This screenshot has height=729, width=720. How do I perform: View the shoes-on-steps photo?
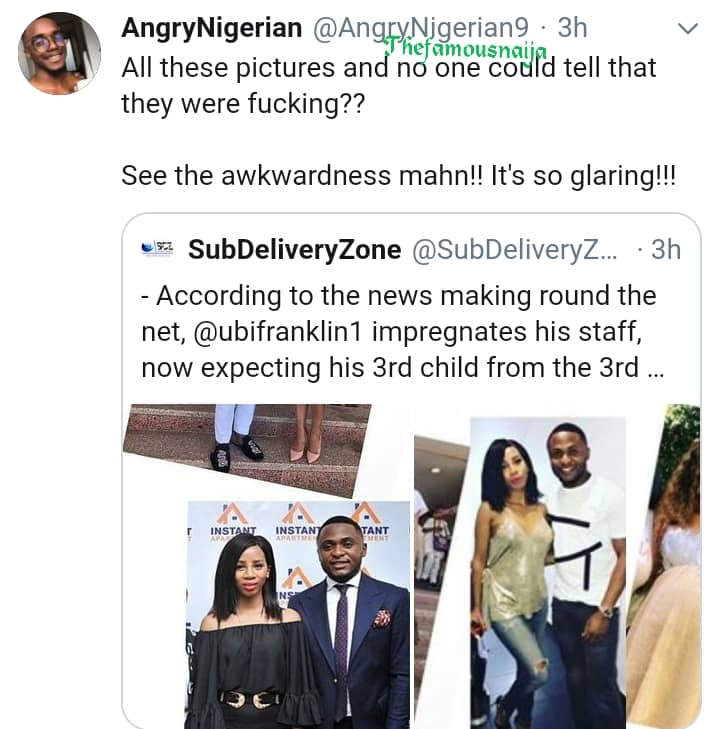pyautogui.click(x=247, y=445)
